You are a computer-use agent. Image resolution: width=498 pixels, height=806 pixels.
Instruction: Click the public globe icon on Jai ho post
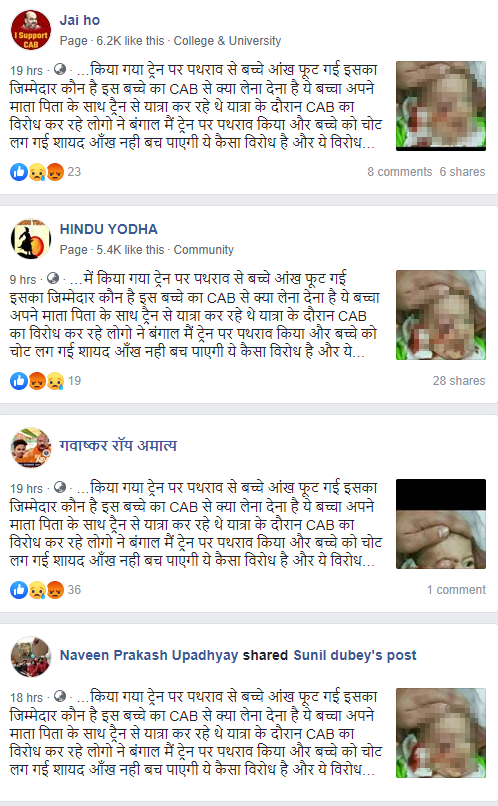click(x=60, y=69)
